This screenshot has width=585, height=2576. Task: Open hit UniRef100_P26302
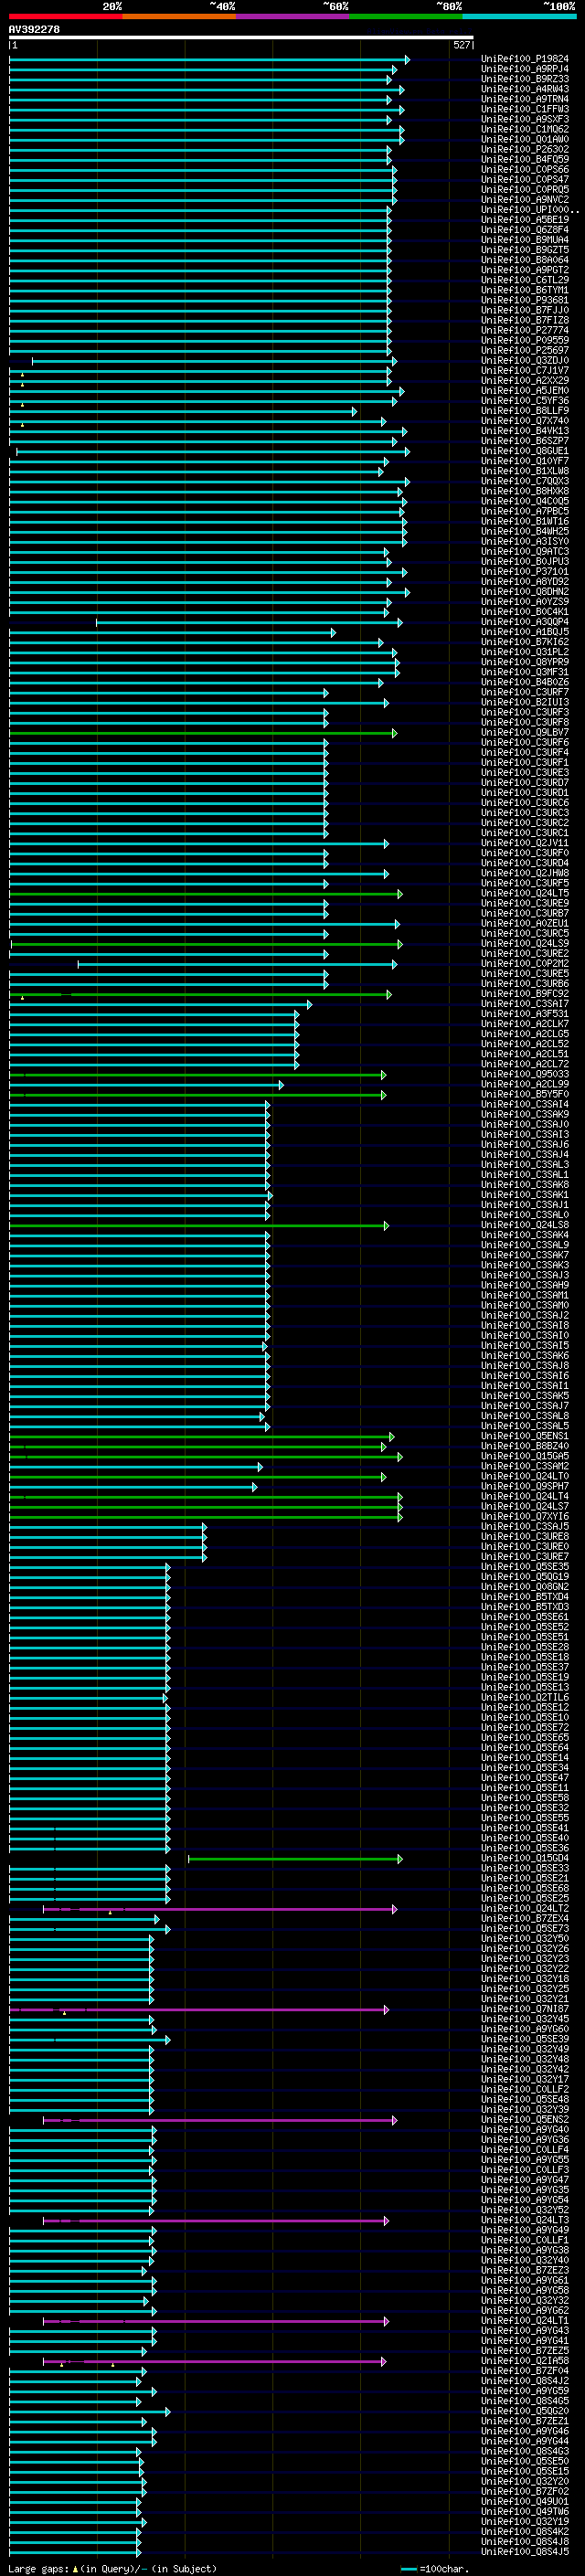pos(524,149)
